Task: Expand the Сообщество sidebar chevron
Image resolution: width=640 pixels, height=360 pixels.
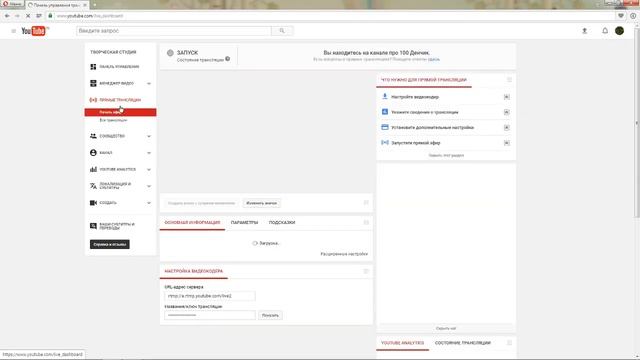Action: coord(149,136)
